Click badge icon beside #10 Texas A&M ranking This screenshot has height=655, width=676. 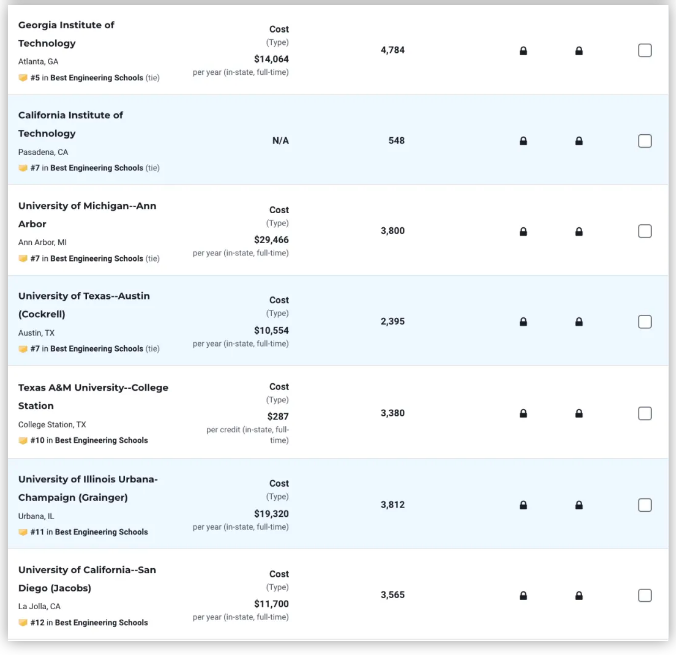(x=23, y=440)
